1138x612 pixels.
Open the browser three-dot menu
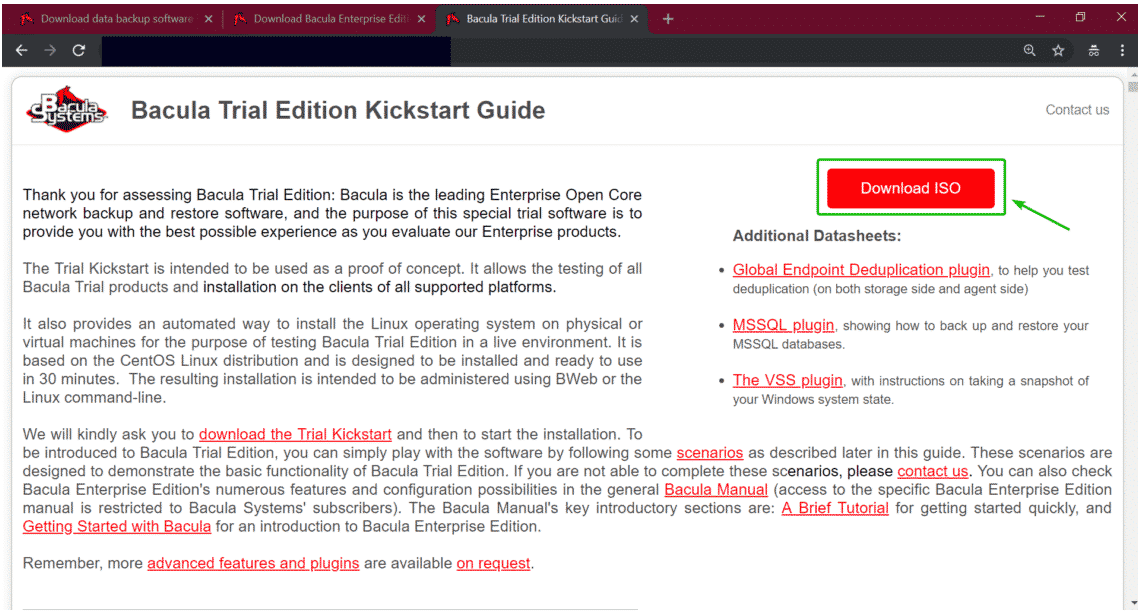pos(1122,50)
